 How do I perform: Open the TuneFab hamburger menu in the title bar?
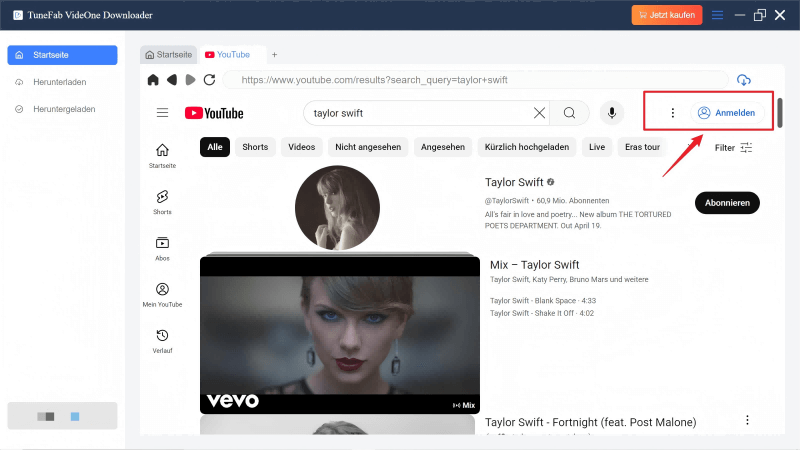717,15
